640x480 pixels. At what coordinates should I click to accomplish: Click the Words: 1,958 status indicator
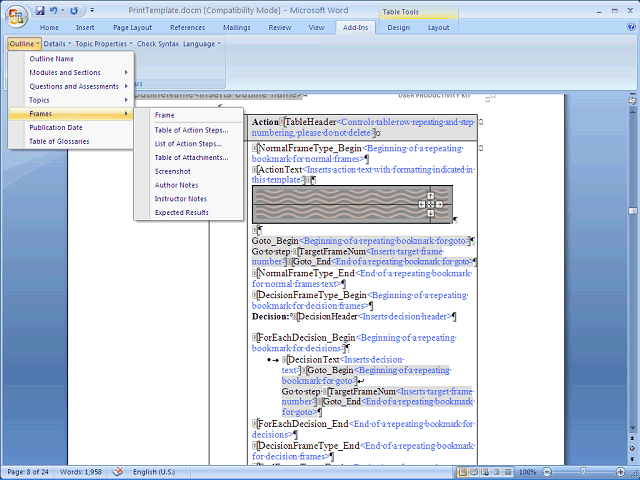click(x=82, y=472)
